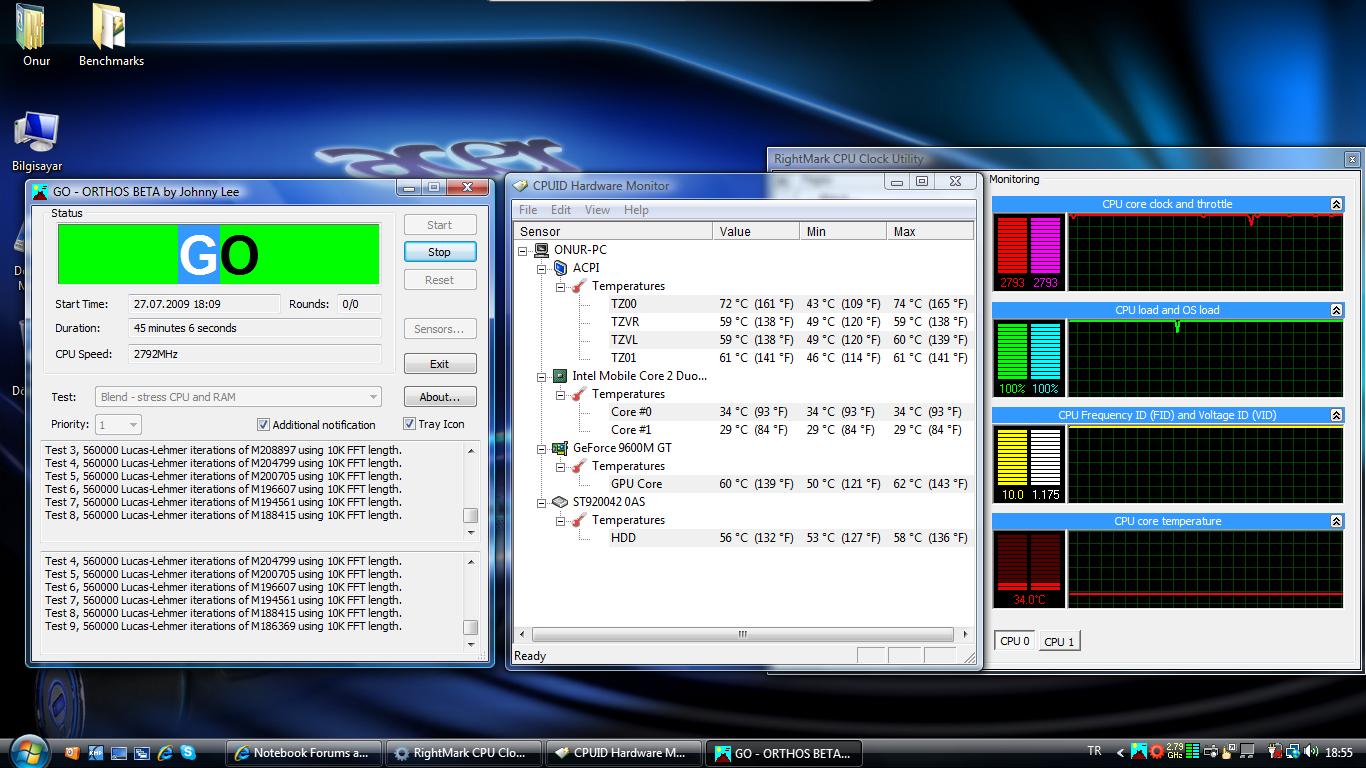The height and width of the screenshot is (768, 1366).
Task: Click the lower ORTHOS log scrollbar thumb
Action: 470,627
